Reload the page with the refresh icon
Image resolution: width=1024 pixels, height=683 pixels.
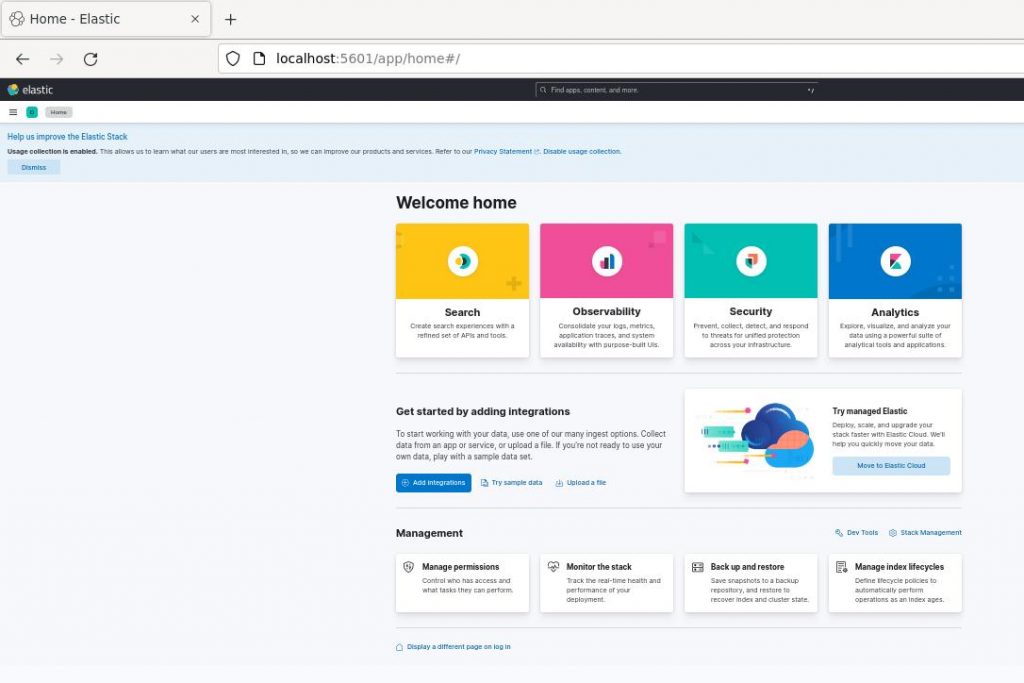pos(91,59)
